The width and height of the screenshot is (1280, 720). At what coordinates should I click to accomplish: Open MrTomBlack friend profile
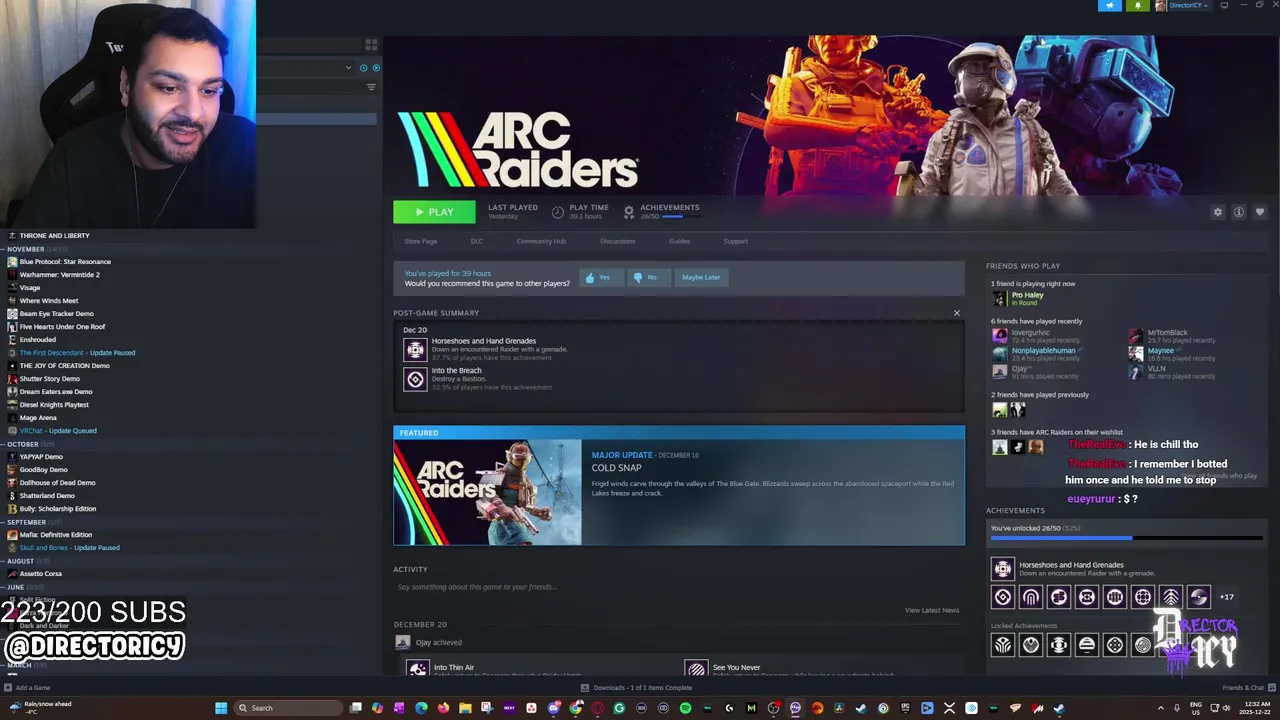[1167, 332]
